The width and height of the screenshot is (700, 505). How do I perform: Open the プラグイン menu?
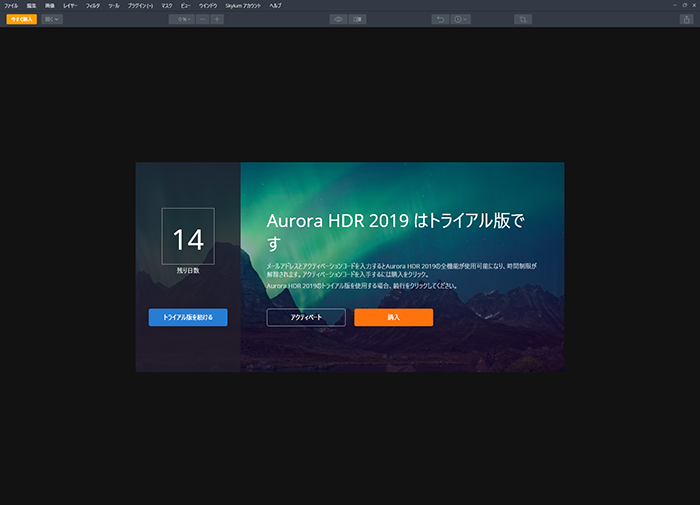pos(140,6)
